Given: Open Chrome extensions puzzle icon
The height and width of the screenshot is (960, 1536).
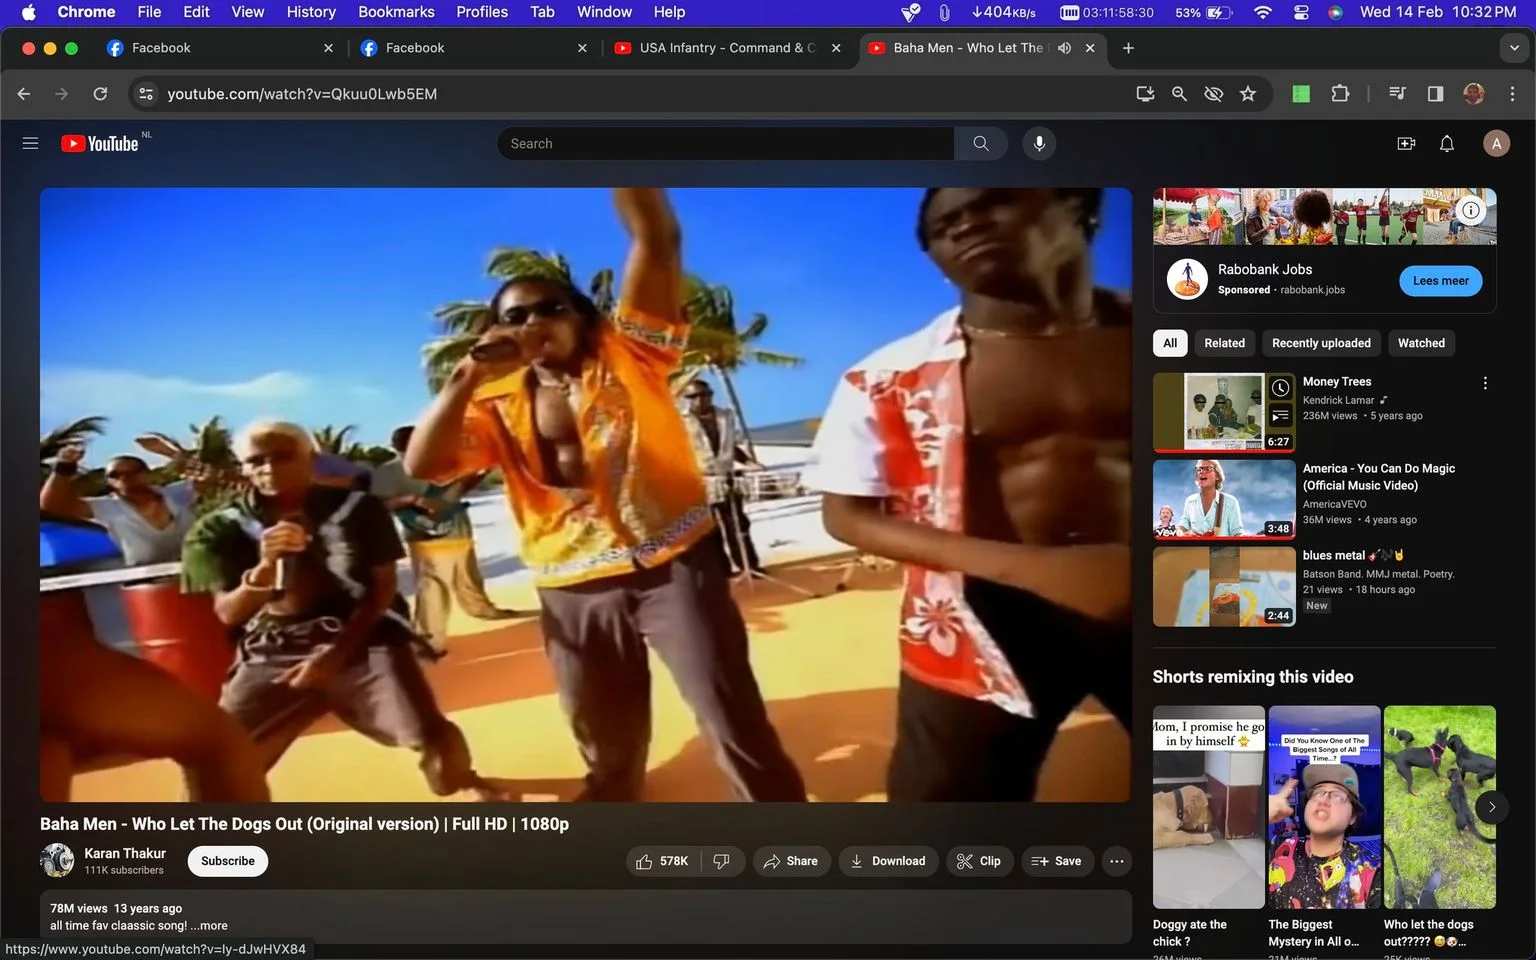Looking at the screenshot, I should click(x=1340, y=94).
